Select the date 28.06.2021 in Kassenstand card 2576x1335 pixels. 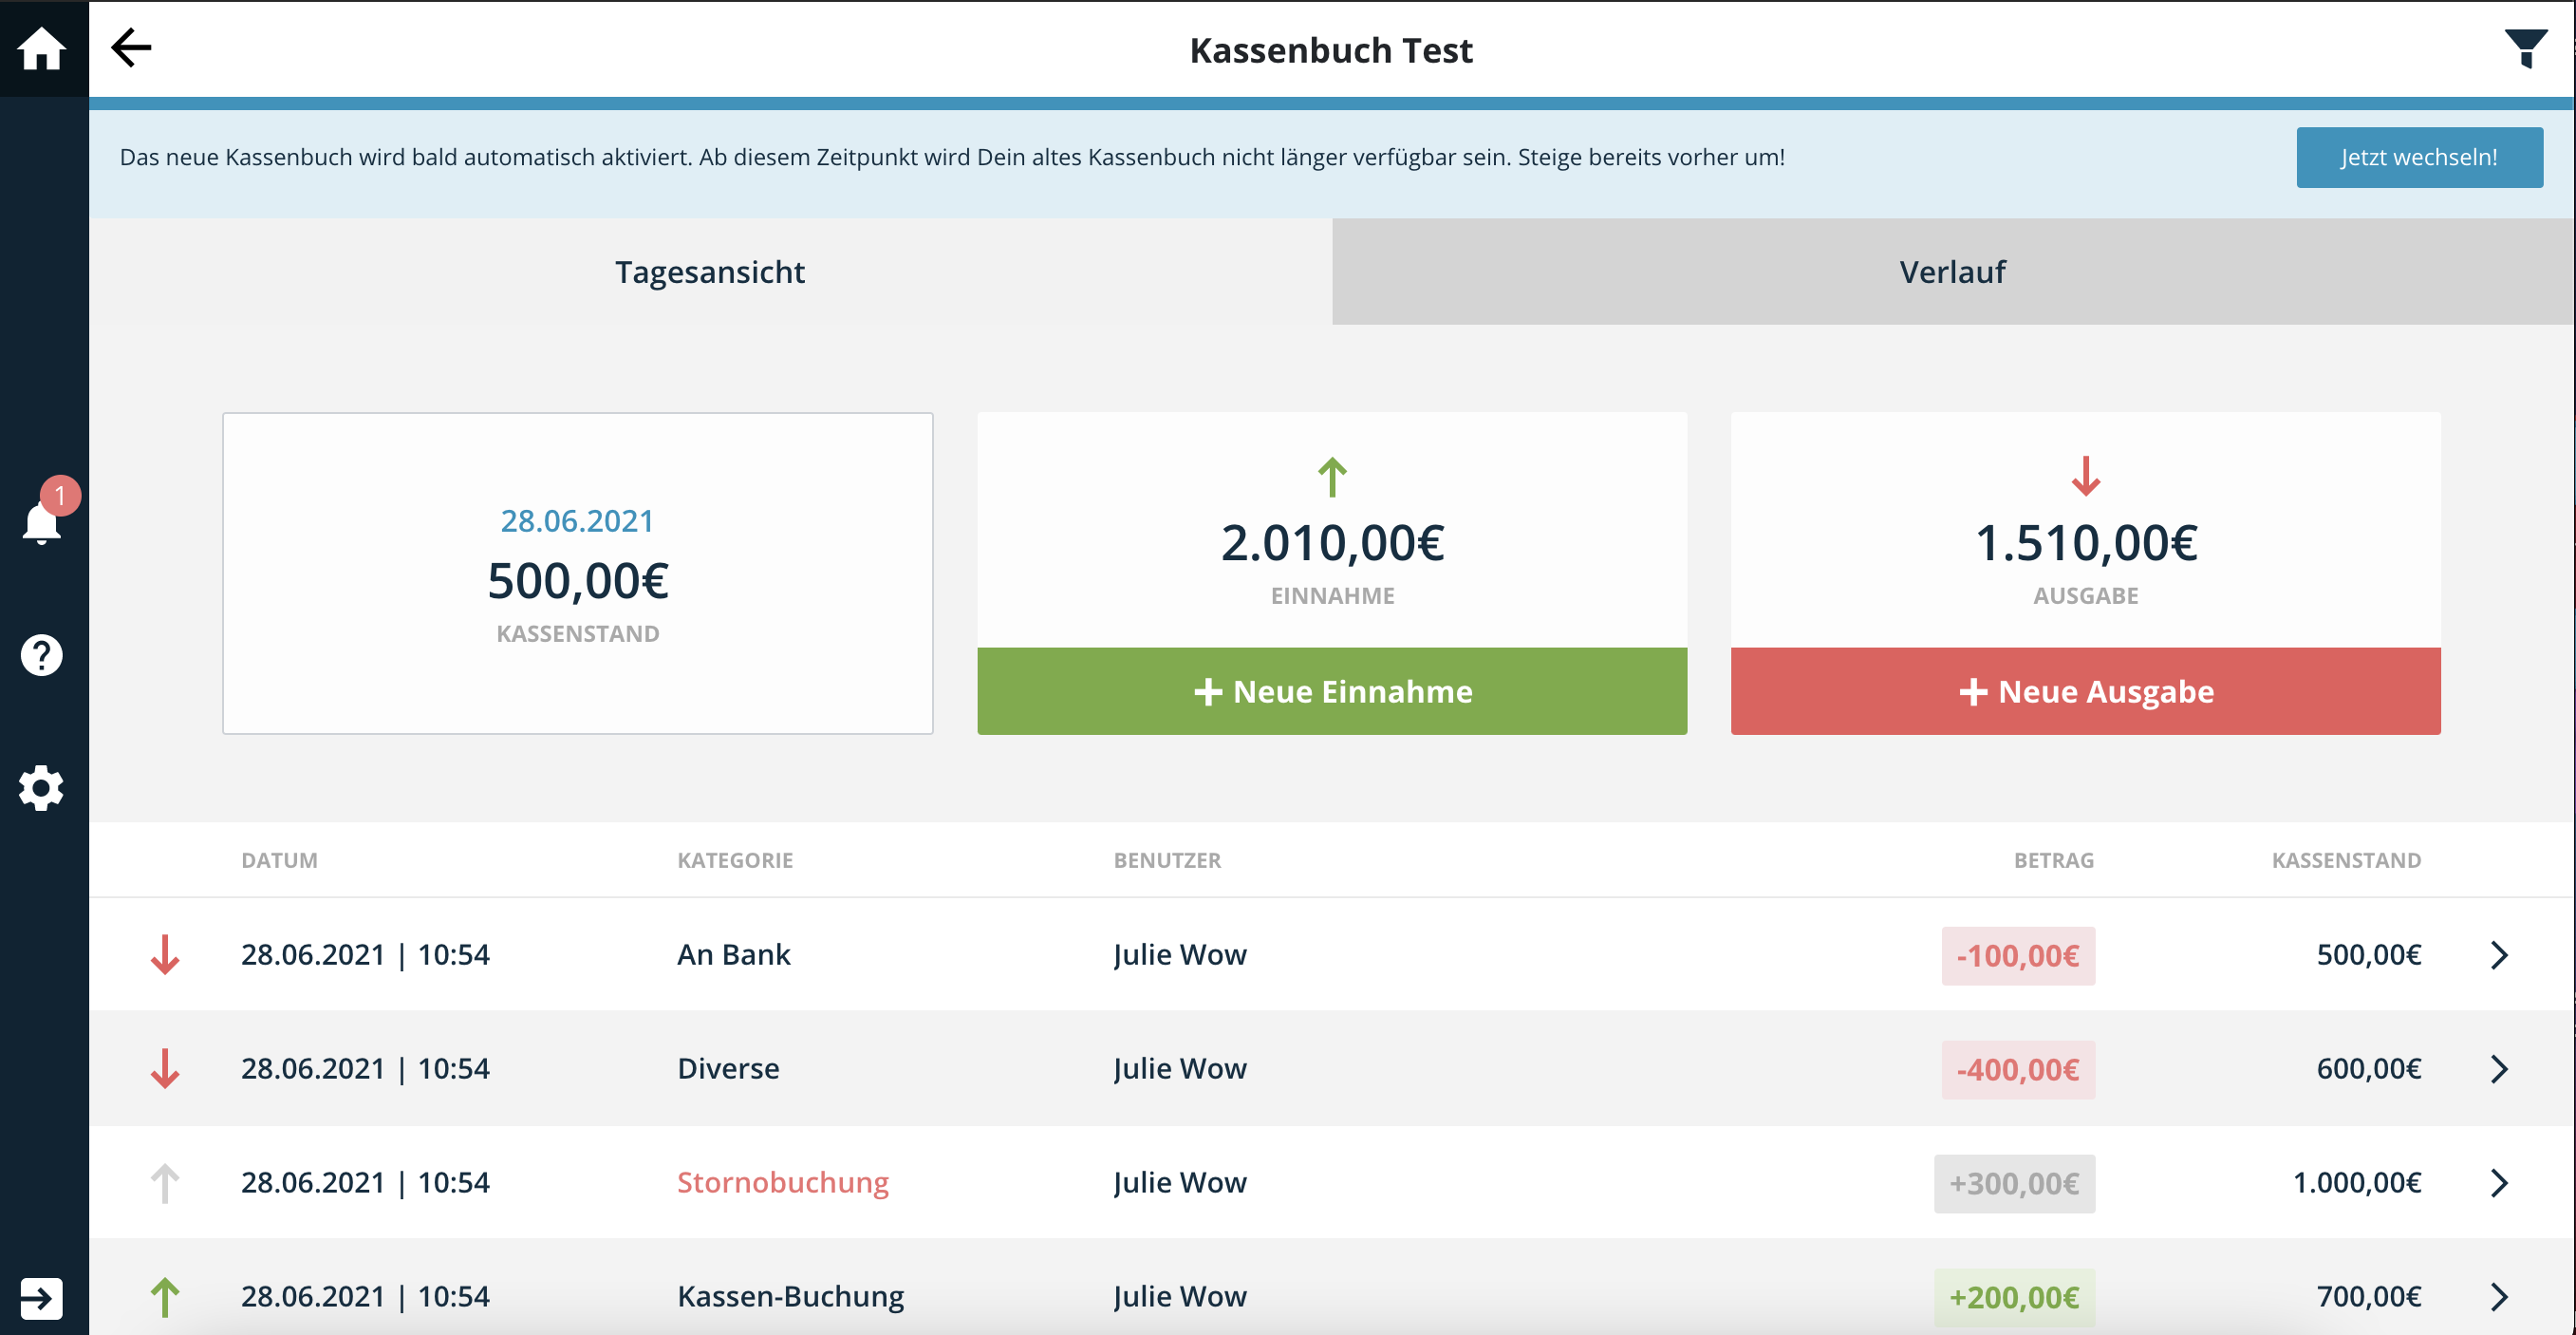577,521
